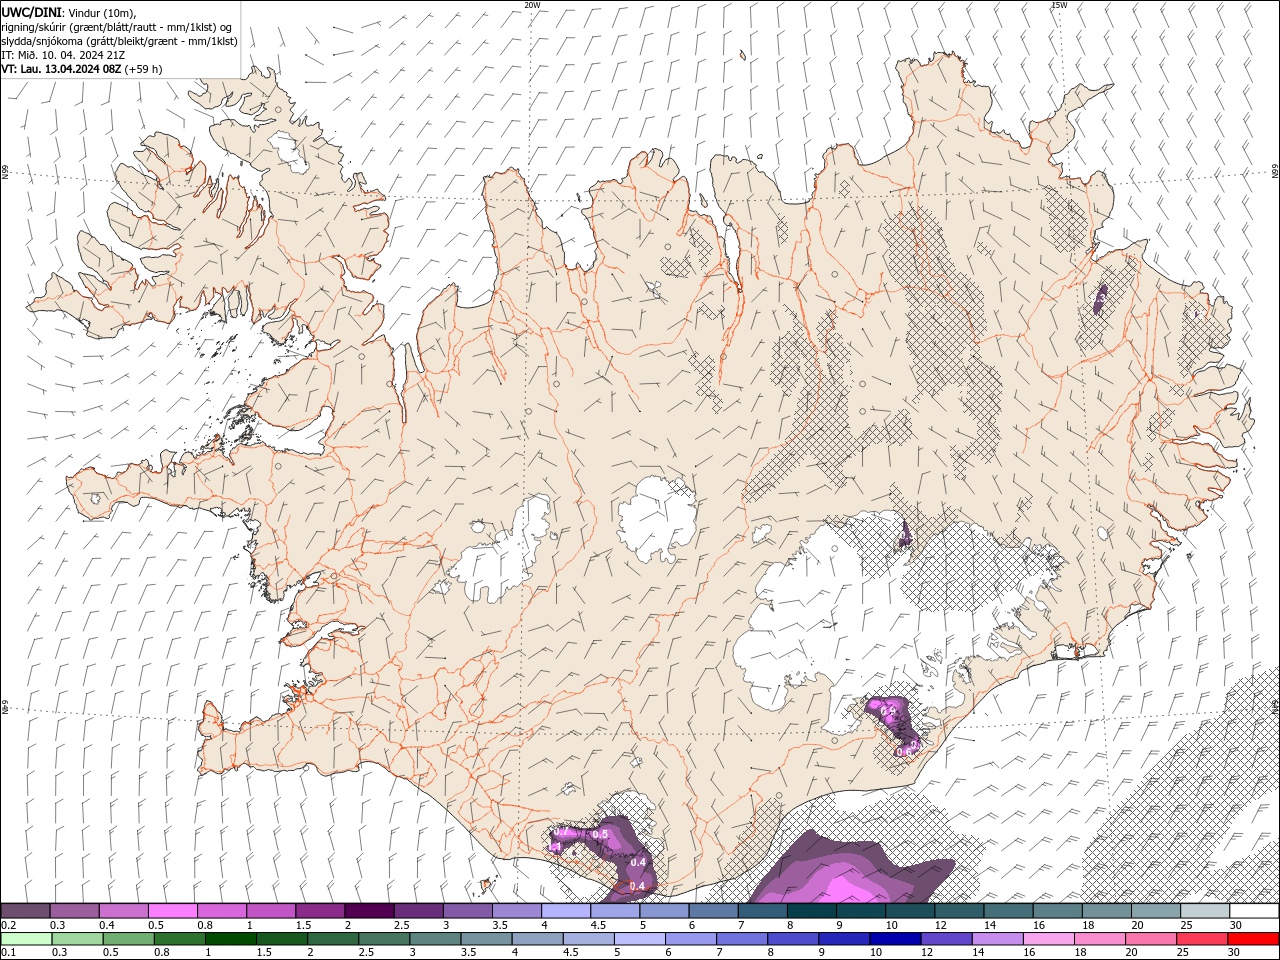Choose the lavender 4 swatch in upper legend row
The height and width of the screenshot is (960, 1280).
coord(566,911)
